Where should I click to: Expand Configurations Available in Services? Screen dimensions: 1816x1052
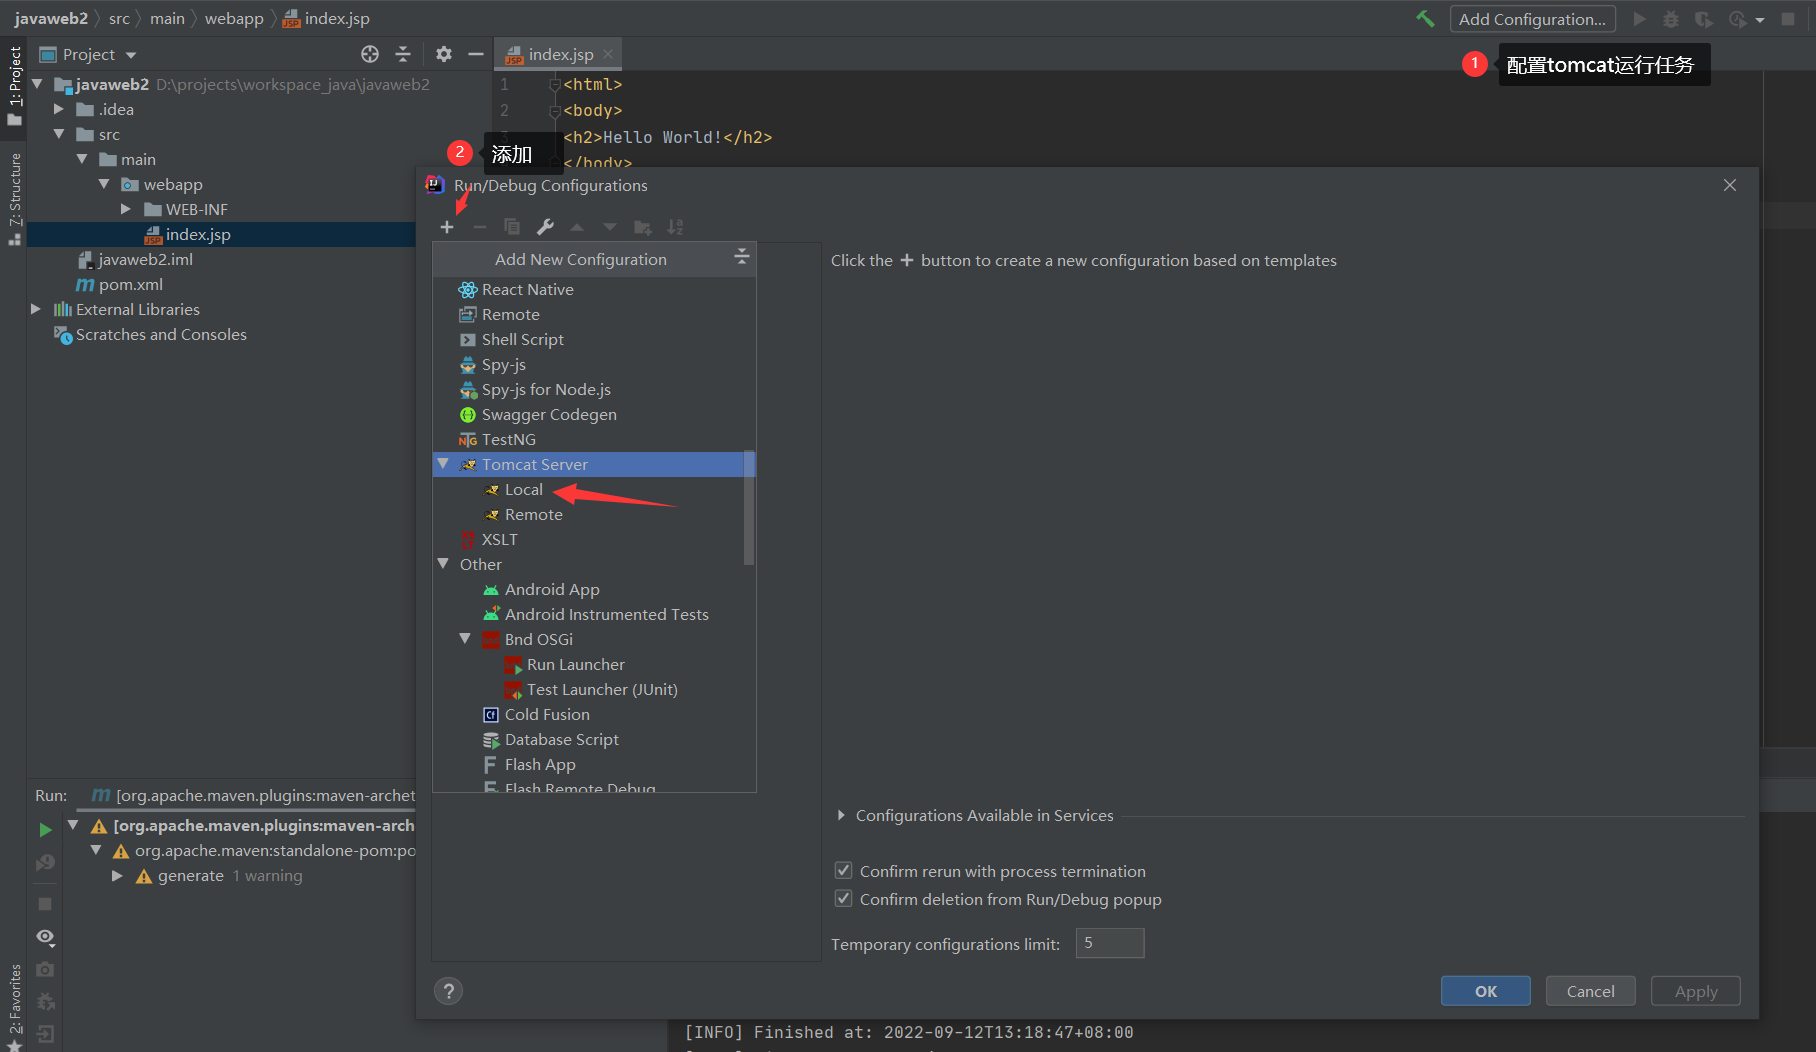tap(841, 815)
